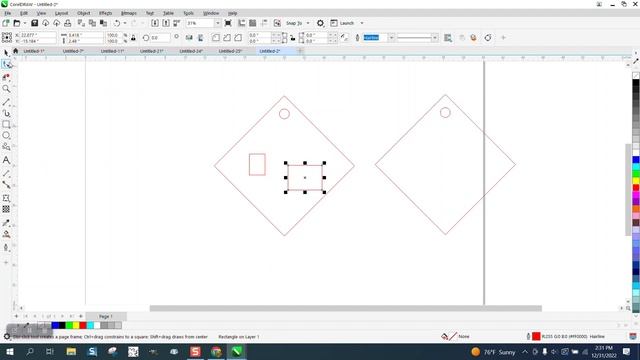Switch to the Untitled-1 document tab
This screenshot has height=360, width=640.
pyautogui.click(x=34, y=51)
